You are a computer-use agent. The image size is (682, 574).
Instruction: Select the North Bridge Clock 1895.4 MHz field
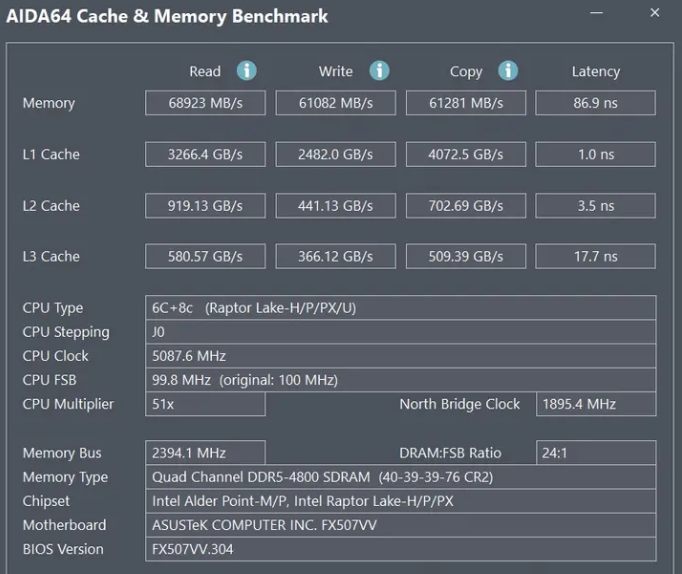[596, 404]
